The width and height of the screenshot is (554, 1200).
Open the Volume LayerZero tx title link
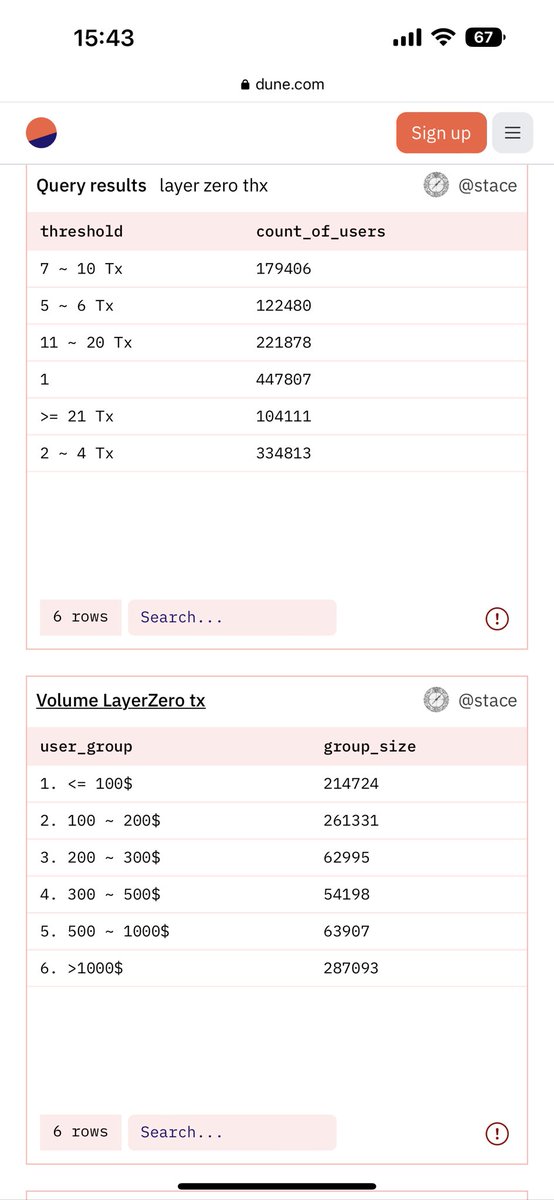coord(121,700)
